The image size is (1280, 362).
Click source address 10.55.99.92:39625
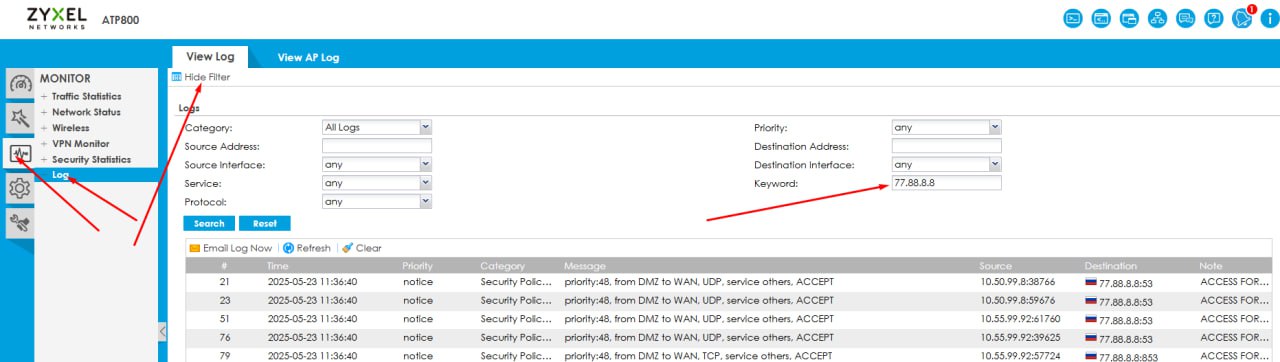(1021, 337)
